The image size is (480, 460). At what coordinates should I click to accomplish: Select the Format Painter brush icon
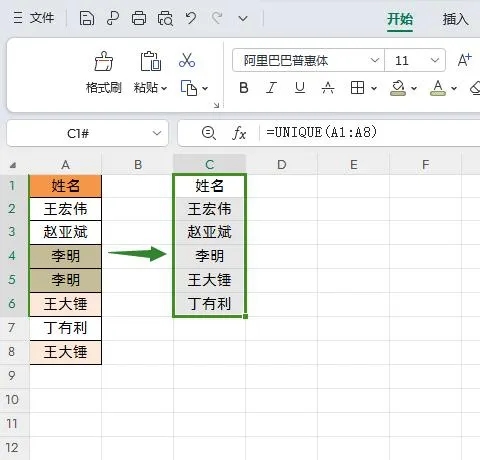104,61
